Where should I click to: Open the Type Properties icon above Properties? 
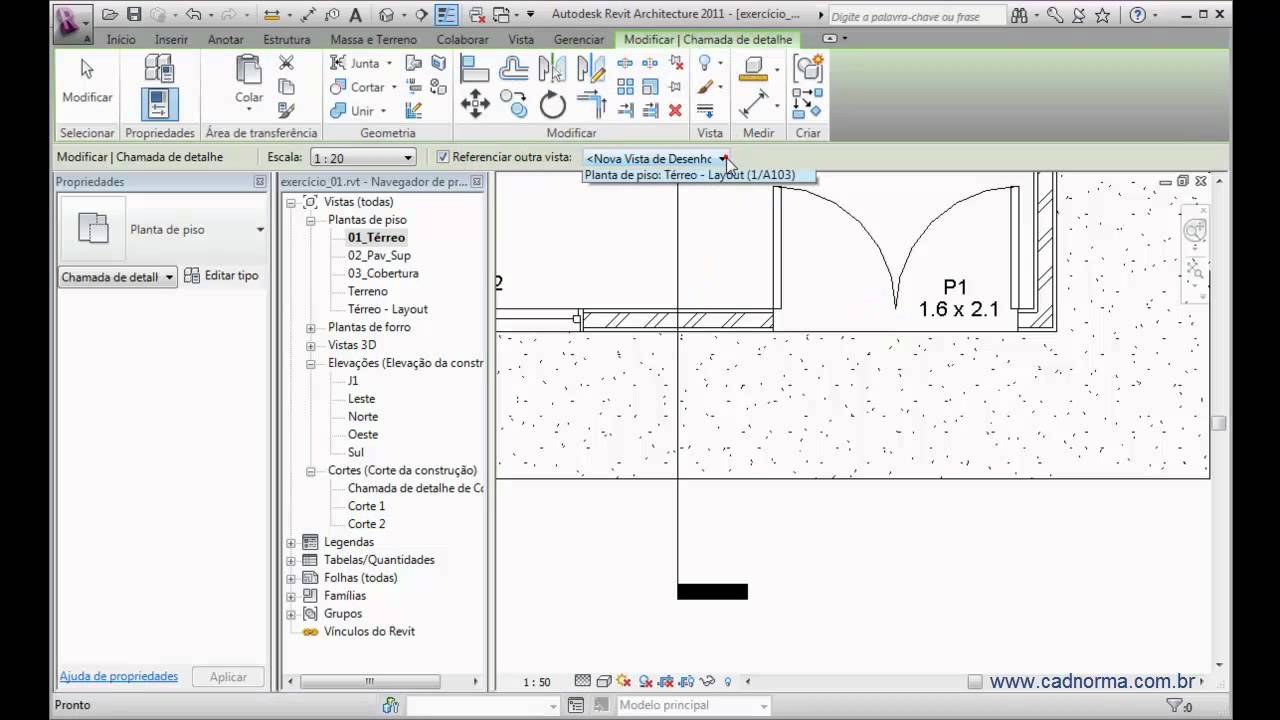pos(159,67)
